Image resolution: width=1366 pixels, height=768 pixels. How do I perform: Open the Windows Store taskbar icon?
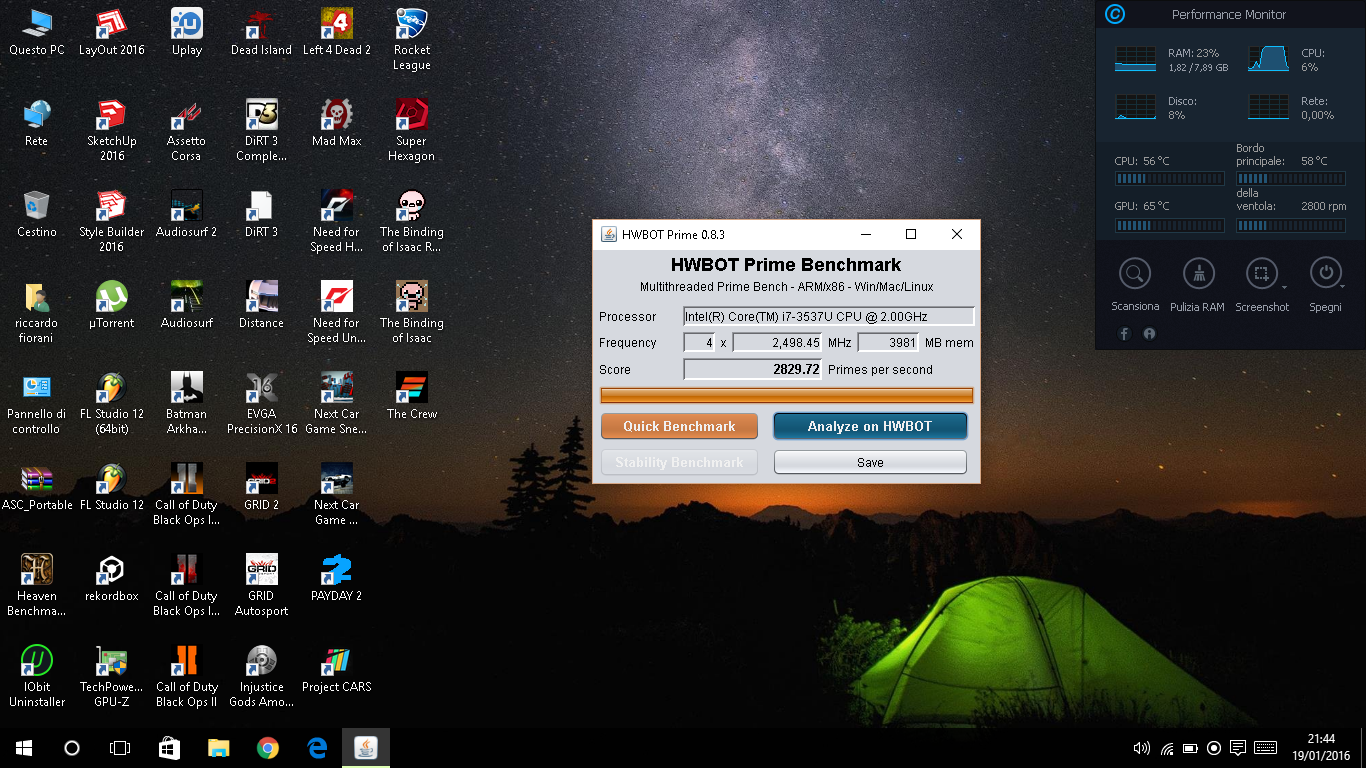(x=169, y=748)
